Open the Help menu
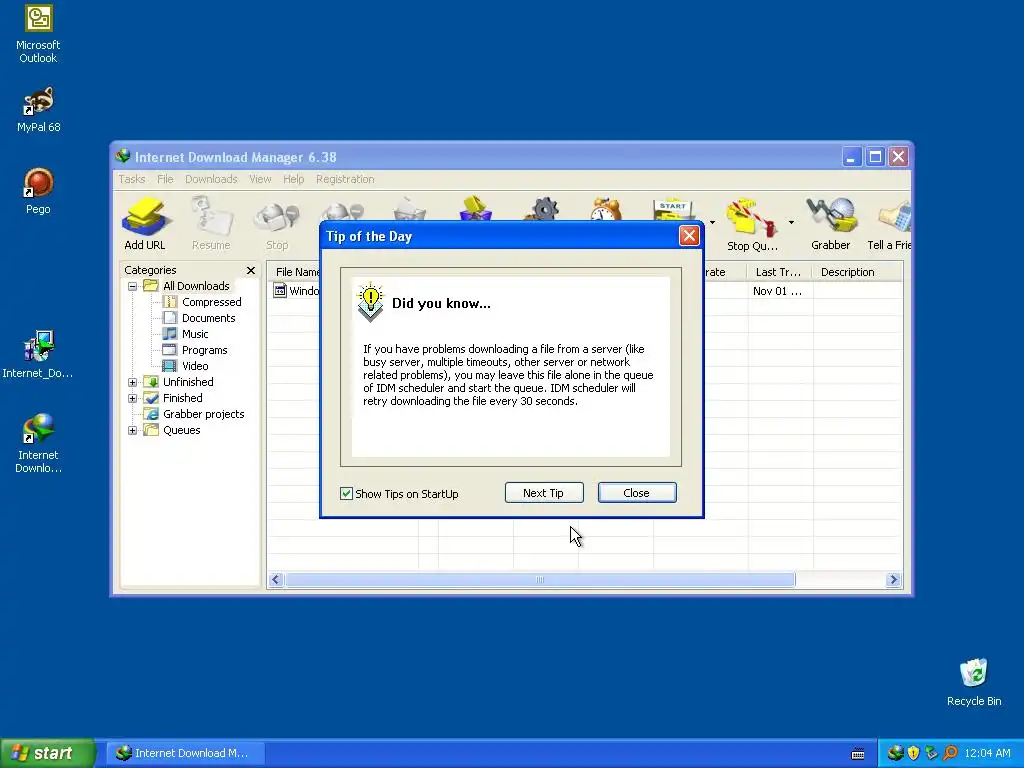Image resolution: width=1024 pixels, height=768 pixels. [293, 179]
